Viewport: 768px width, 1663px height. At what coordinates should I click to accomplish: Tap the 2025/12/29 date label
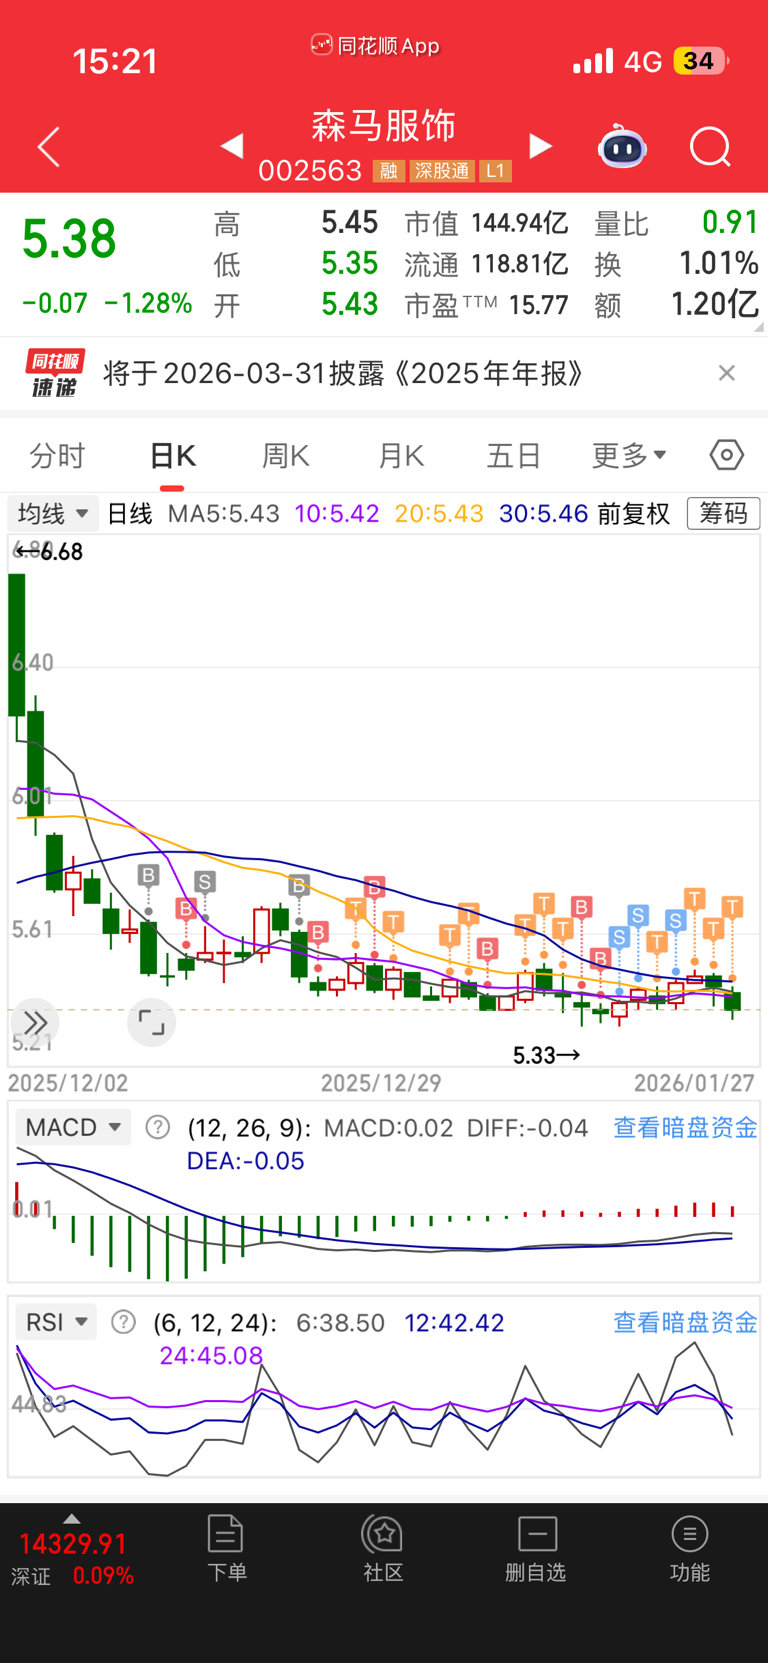(x=381, y=1083)
